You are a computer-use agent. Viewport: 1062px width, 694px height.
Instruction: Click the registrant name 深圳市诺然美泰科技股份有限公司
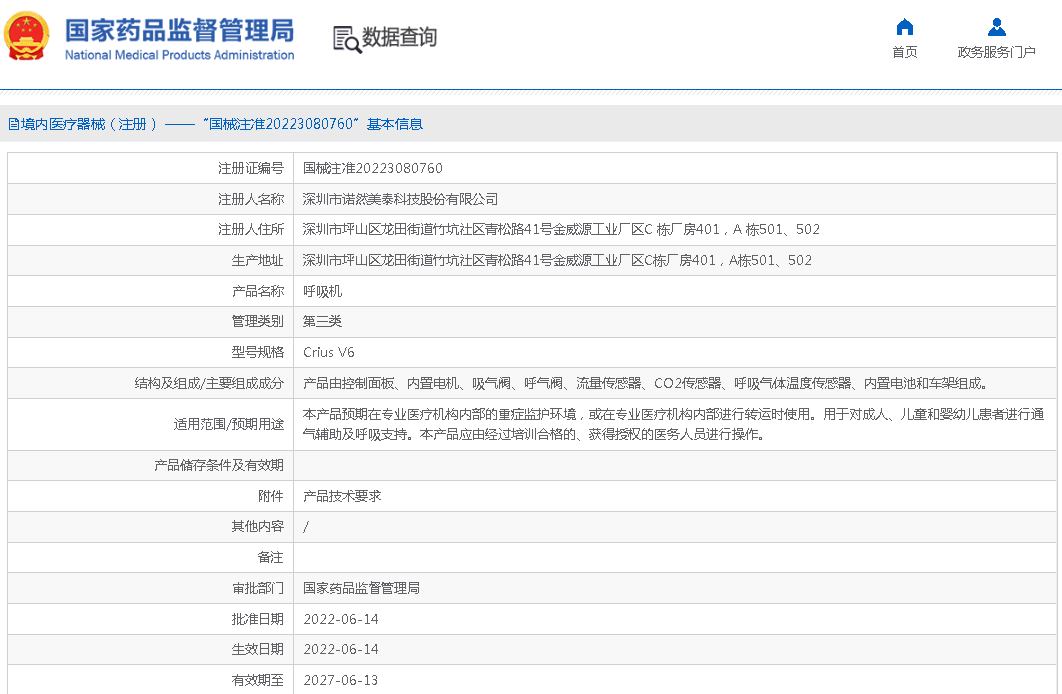click(400, 199)
